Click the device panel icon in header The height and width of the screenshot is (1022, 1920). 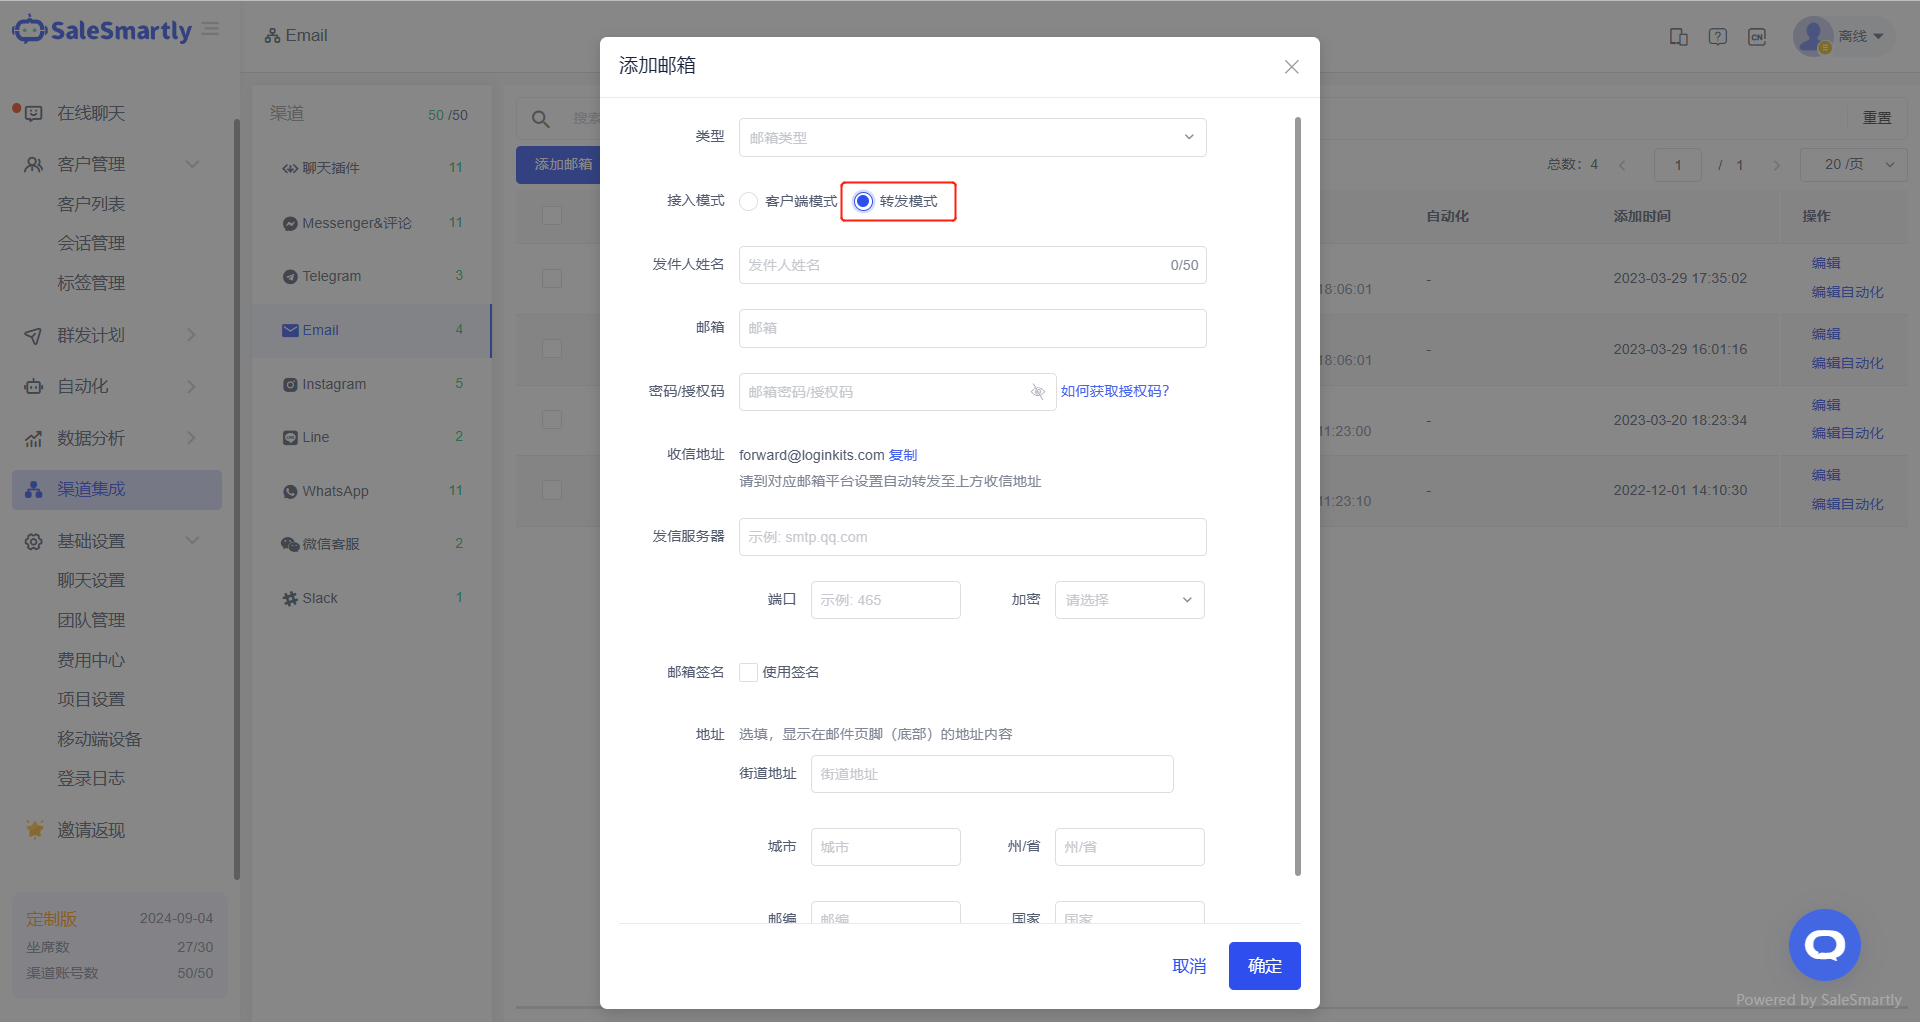point(1679,37)
